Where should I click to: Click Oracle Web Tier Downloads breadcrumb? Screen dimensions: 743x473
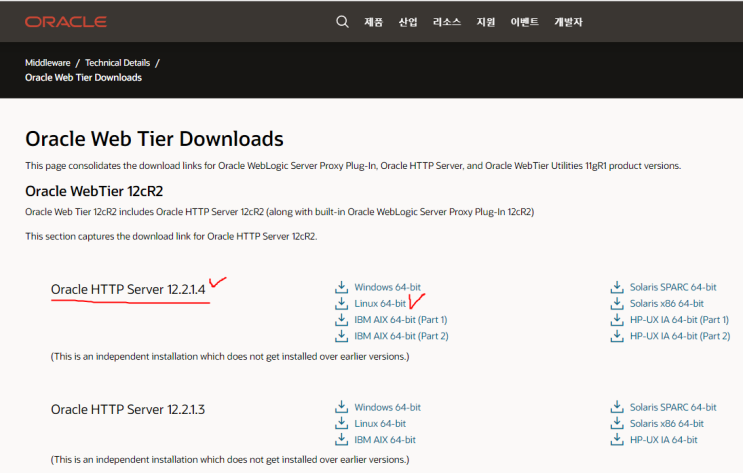pyautogui.click(x=83, y=77)
